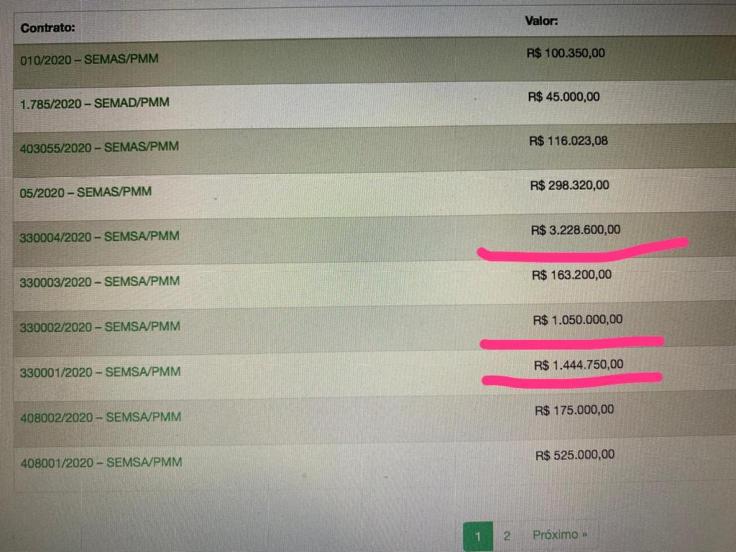Click the Valor column header
Image resolution: width=736 pixels, height=552 pixels.
click(x=541, y=20)
